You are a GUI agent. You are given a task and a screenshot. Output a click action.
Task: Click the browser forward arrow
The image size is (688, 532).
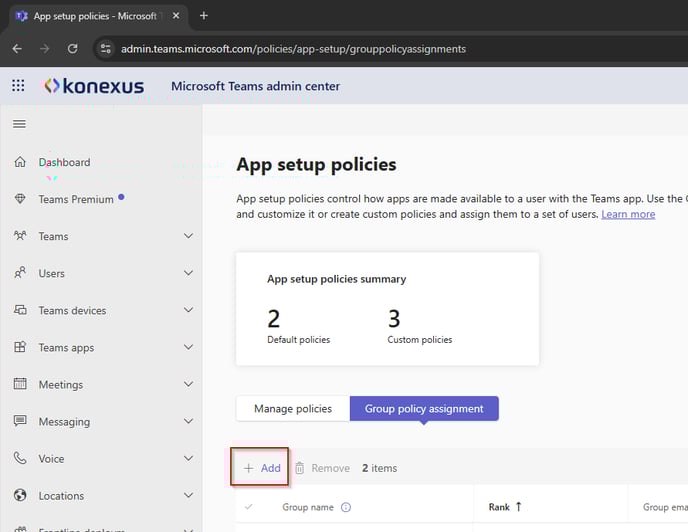point(44,49)
